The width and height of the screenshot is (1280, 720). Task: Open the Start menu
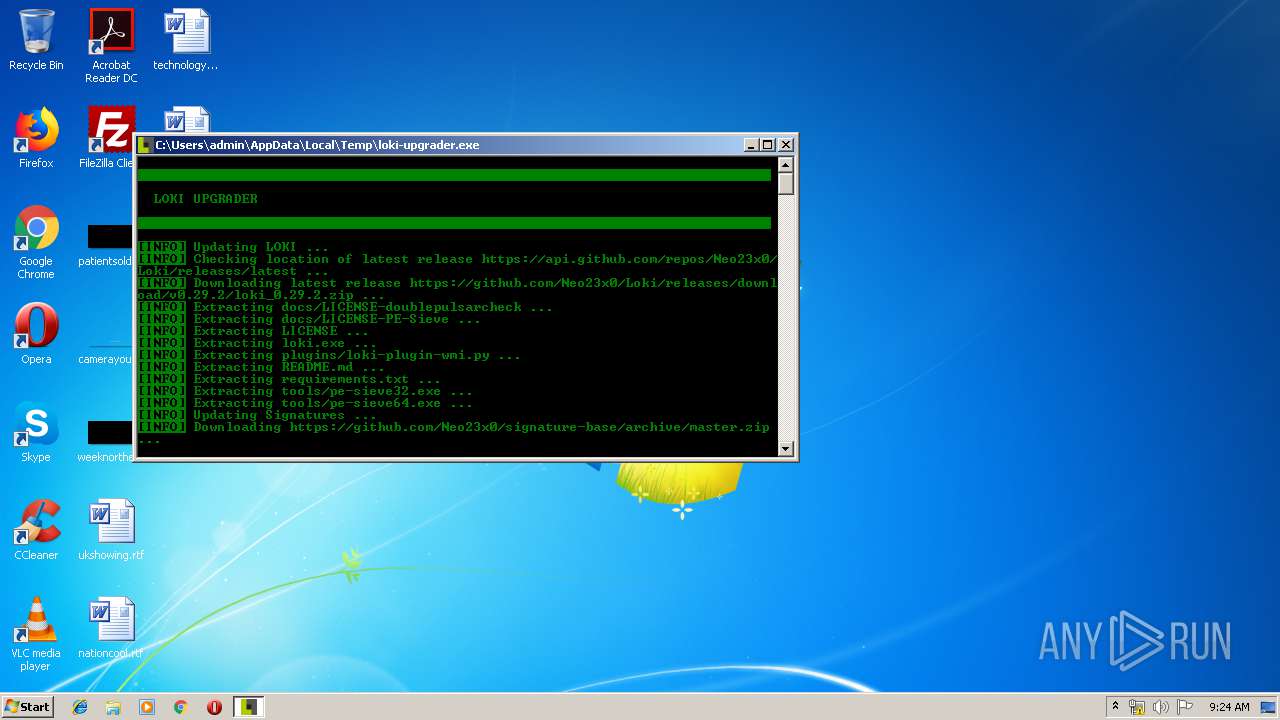pyautogui.click(x=27, y=707)
